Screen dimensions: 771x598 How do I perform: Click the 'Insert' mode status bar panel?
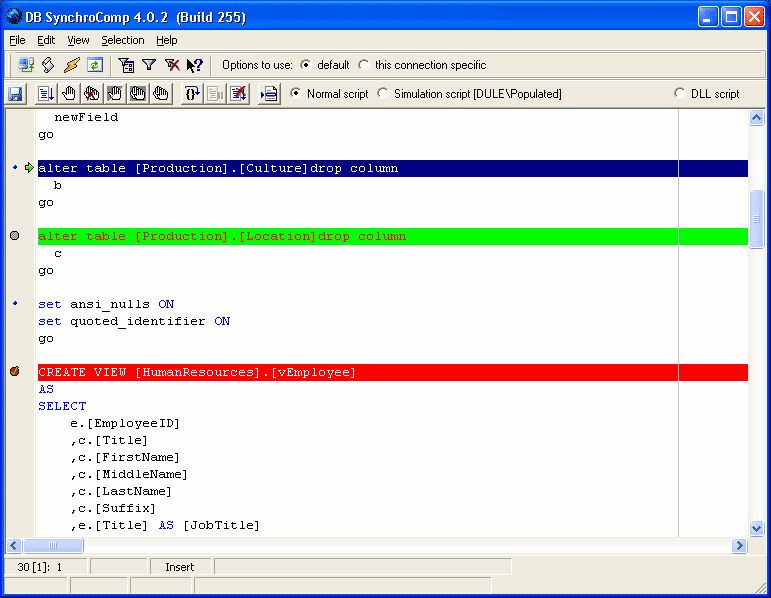[180, 567]
